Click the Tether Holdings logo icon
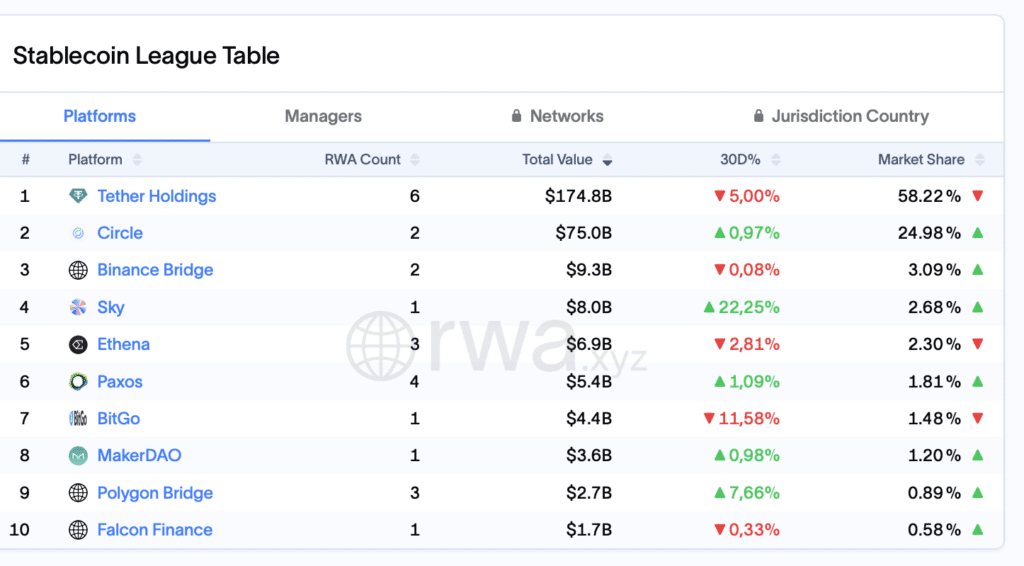The width and height of the screenshot is (1024, 566). (78, 196)
